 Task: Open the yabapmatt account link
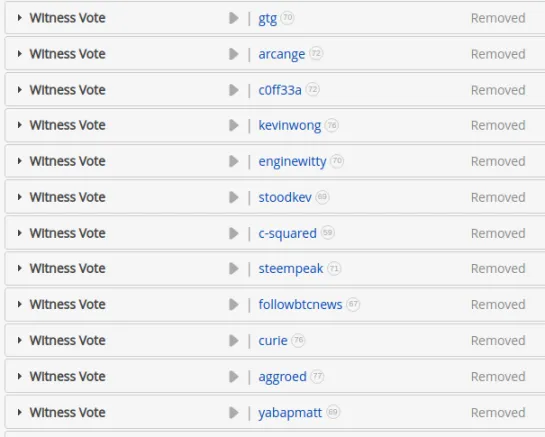click(x=290, y=413)
